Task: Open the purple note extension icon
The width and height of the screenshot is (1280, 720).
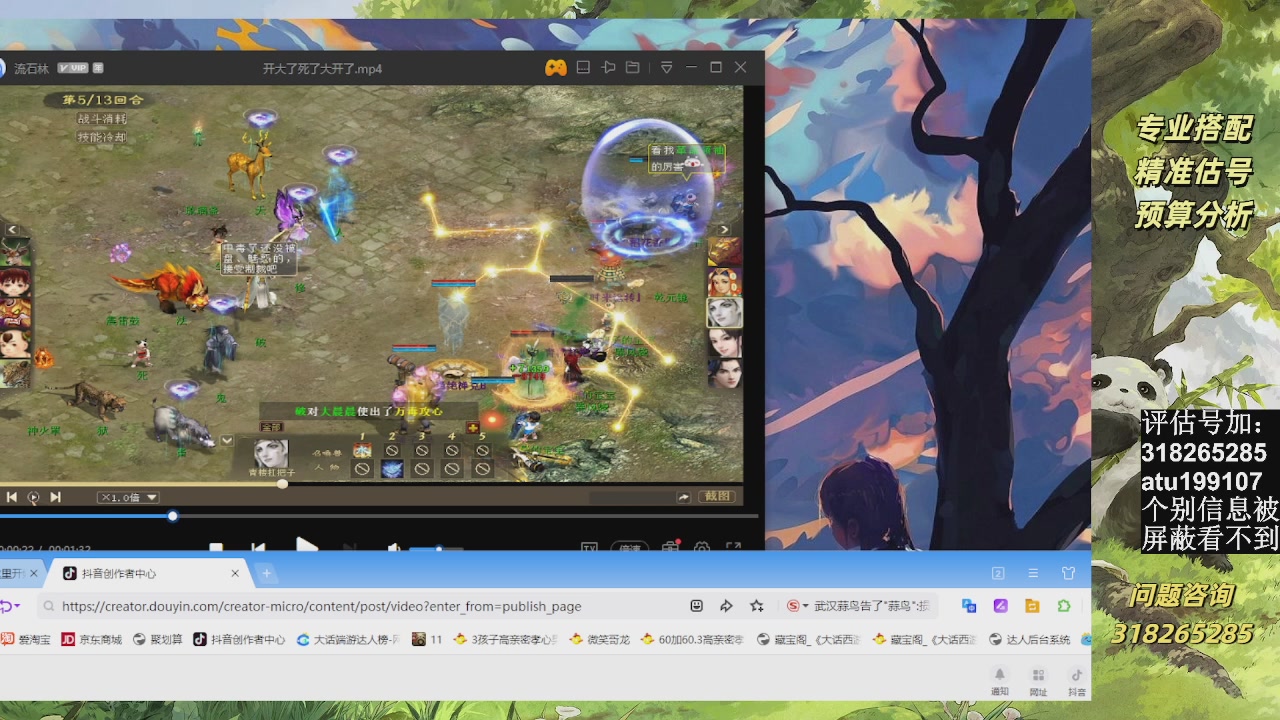Action: coord(1000,606)
